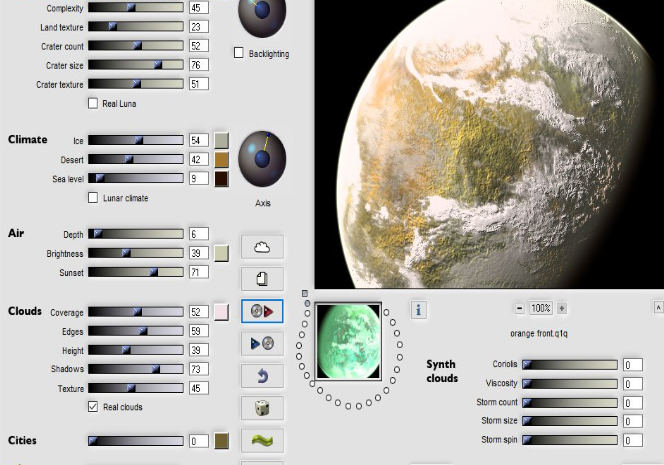Viewport: 664px width, 465px height.
Task: Randomize settings with the dice button
Action: (262, 408)
